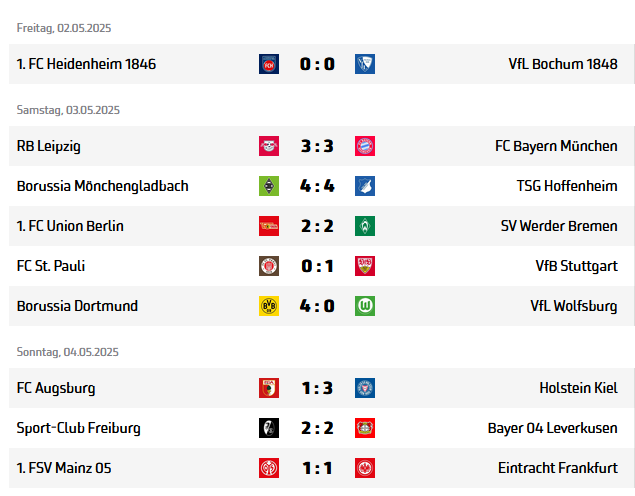Select the 1. FC Union Berlin name
The height and width of the screenshot is (496, 635).
pos(70,226)
